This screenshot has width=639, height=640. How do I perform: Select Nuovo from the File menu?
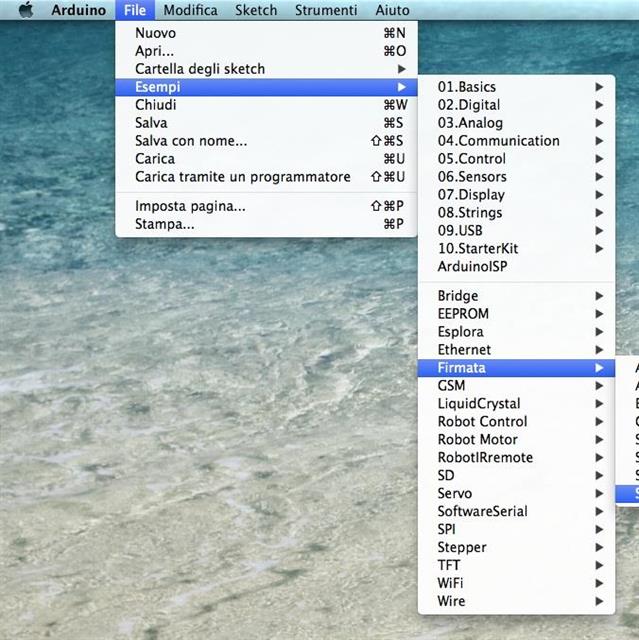pos(155,33)
